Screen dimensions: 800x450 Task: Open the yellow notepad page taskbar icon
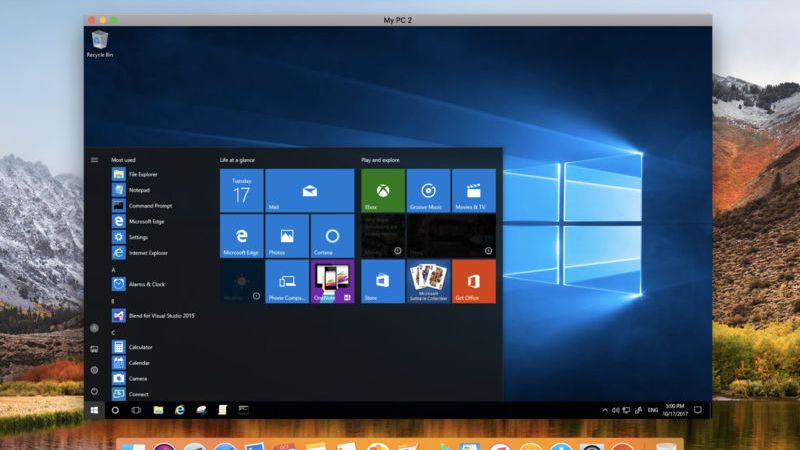[222, 410]
